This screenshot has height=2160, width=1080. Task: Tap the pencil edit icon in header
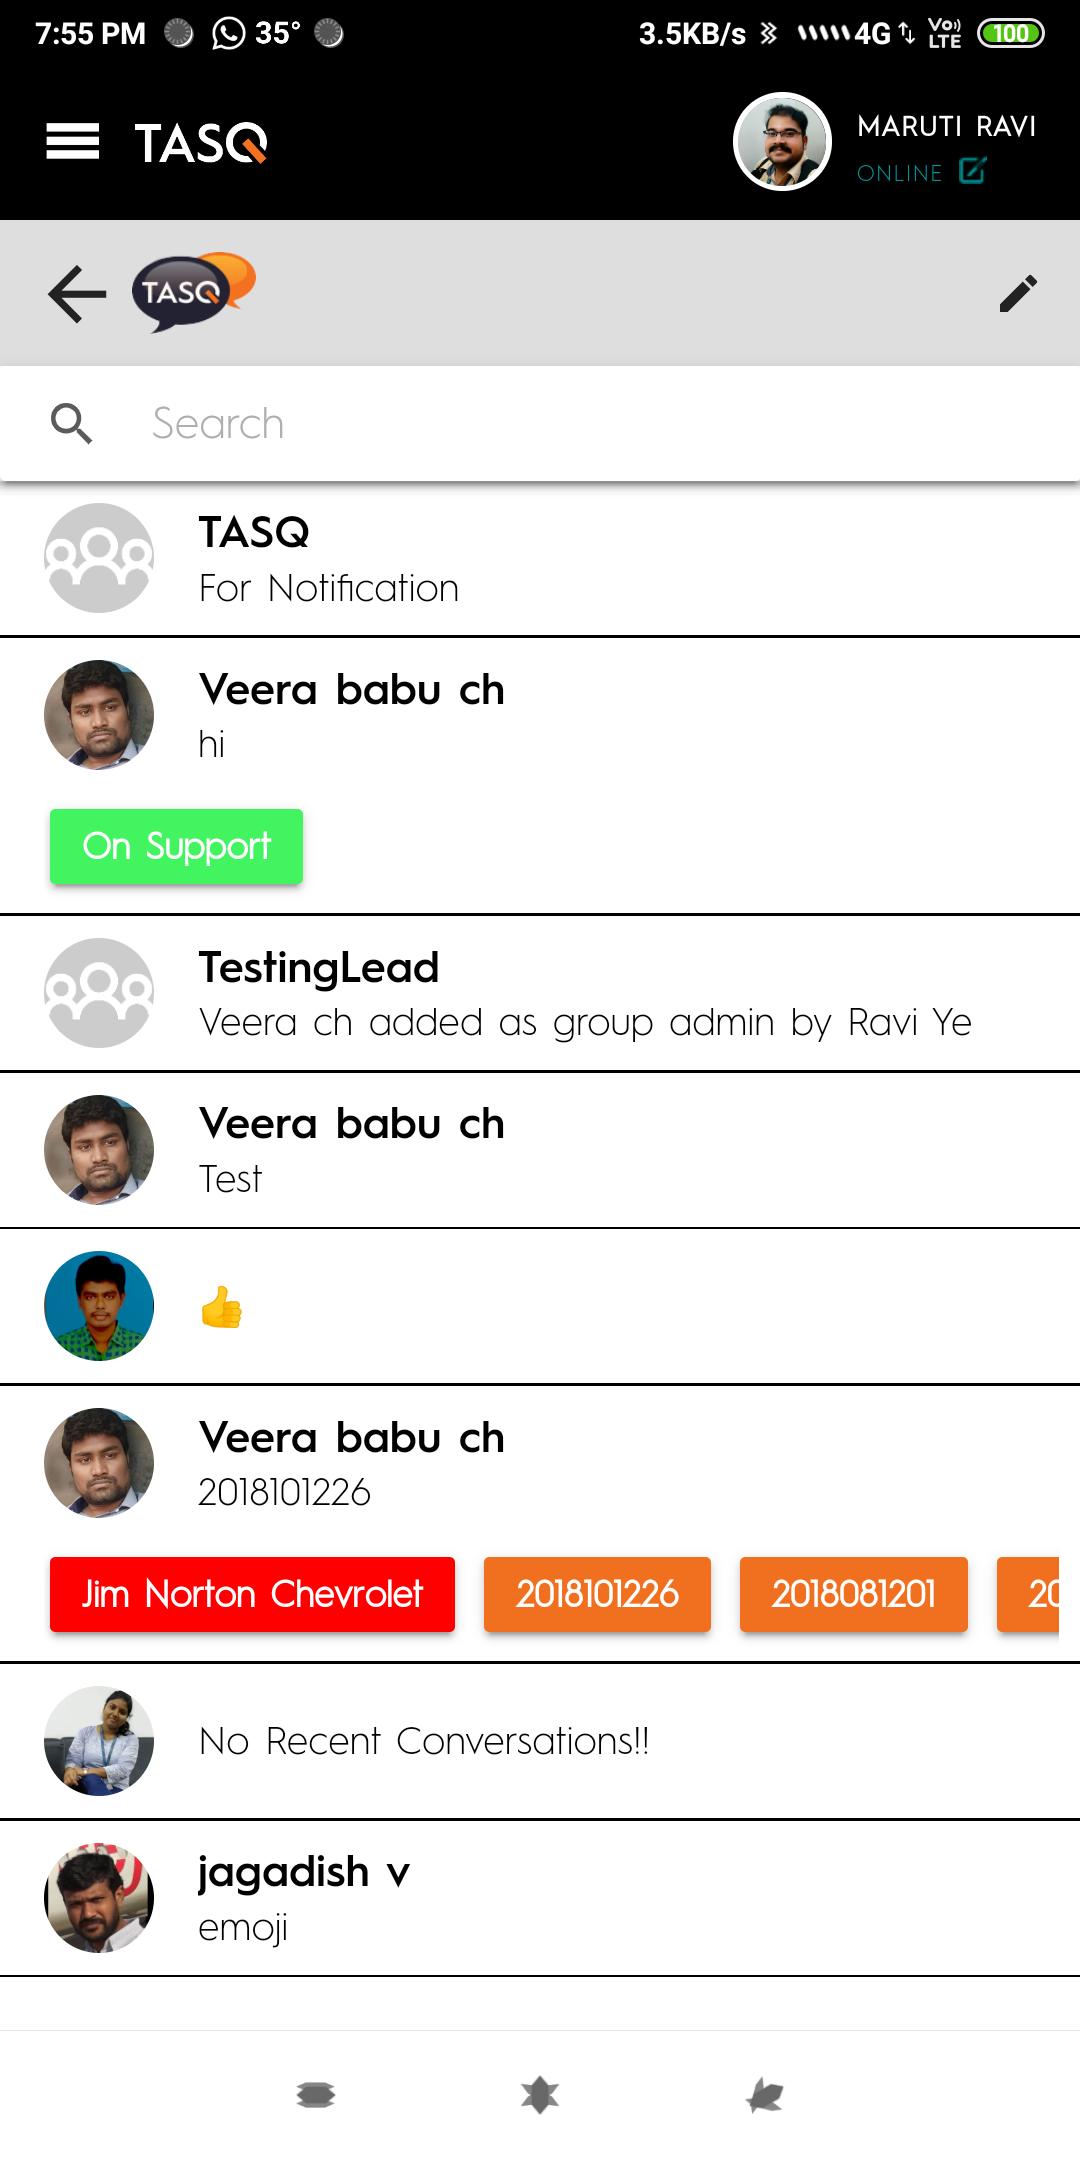pyautogui.click(x=1018, y=294)
